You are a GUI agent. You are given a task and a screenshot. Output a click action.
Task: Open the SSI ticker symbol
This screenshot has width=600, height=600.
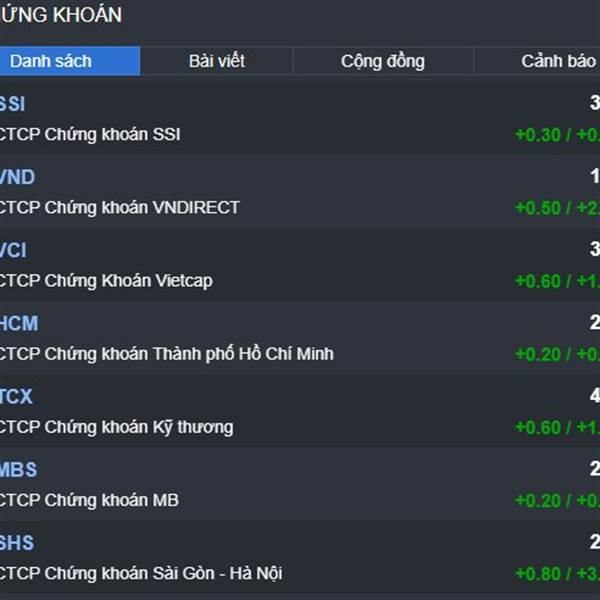pyautogui.click(x=12, y=104)
